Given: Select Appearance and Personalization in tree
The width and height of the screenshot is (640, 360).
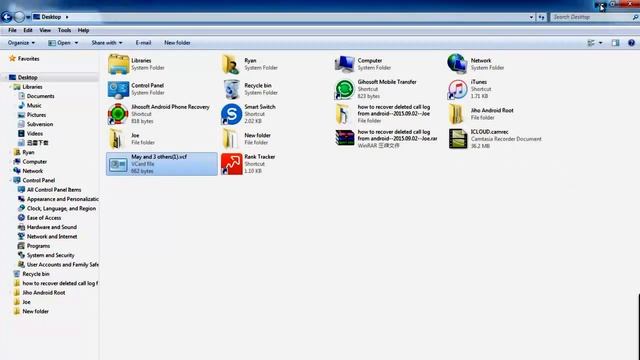Looking at the screenshot, I should tap(62, 200).
